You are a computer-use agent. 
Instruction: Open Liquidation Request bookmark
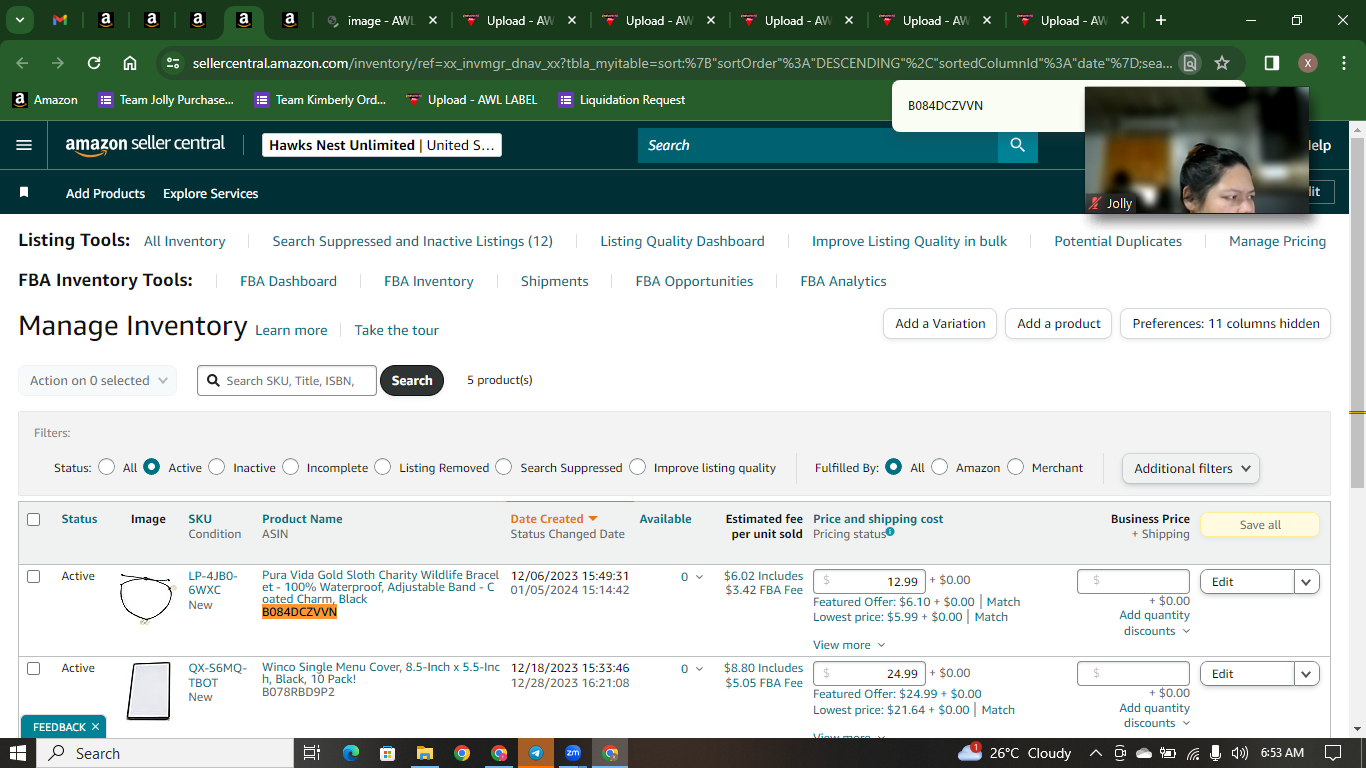coord(622,99)
